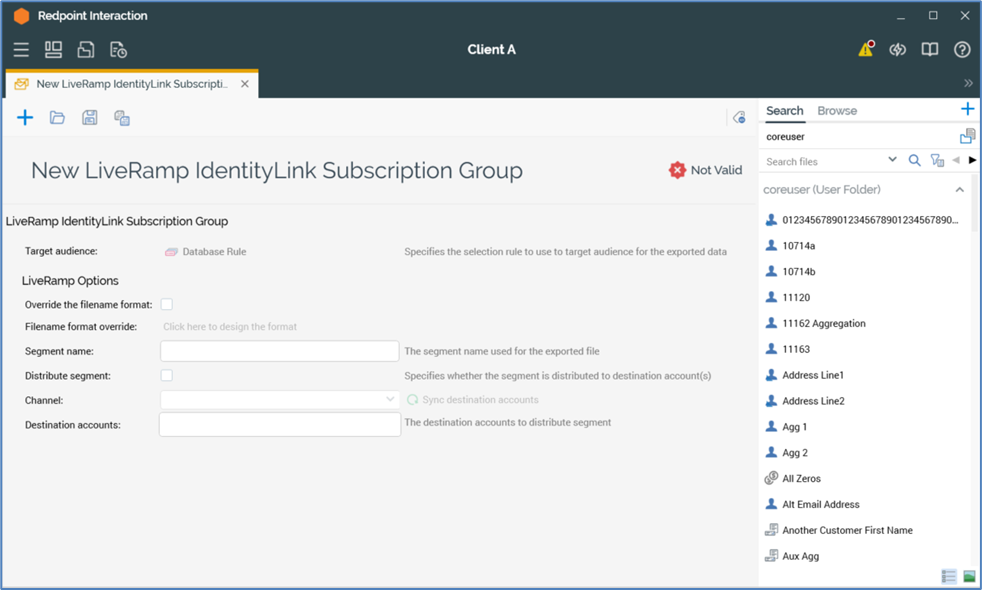The image size is (982, 590).
Task: Open the help question mark icon
Action: (962, 50)
